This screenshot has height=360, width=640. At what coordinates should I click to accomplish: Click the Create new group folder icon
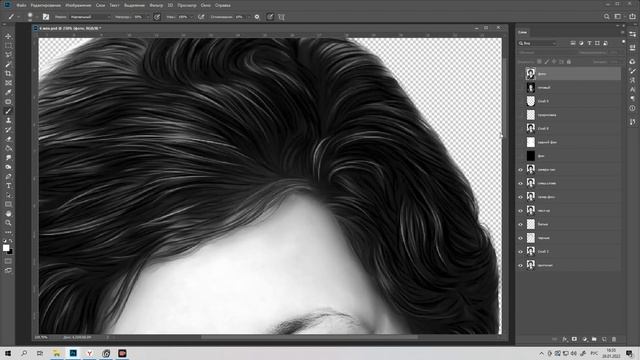(x=594, y=339)
